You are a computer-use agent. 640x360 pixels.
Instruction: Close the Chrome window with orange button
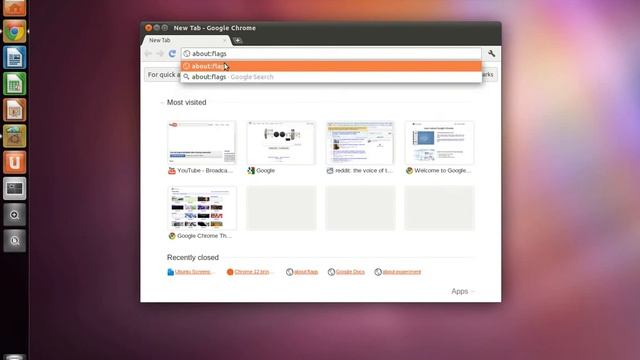pyautogui.click(x=149, y=28)
